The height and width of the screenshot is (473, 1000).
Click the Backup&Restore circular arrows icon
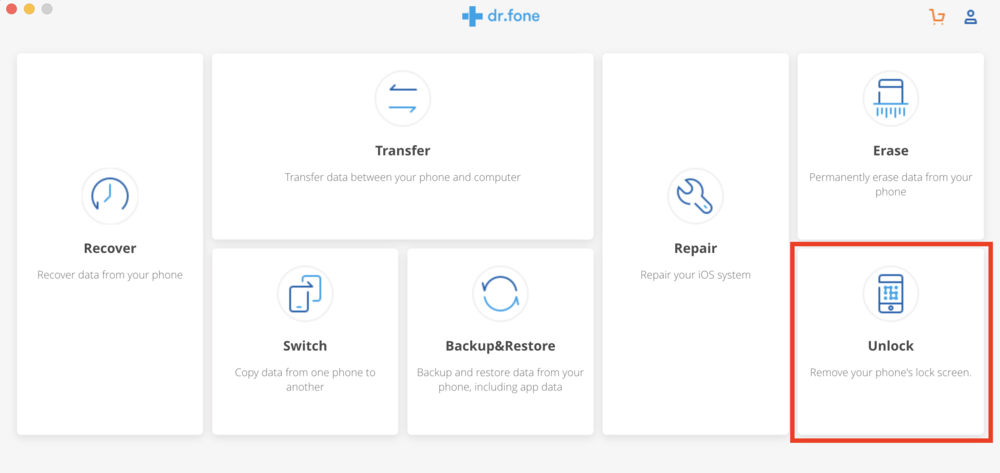pyautogui.click(x=500, y=293)
